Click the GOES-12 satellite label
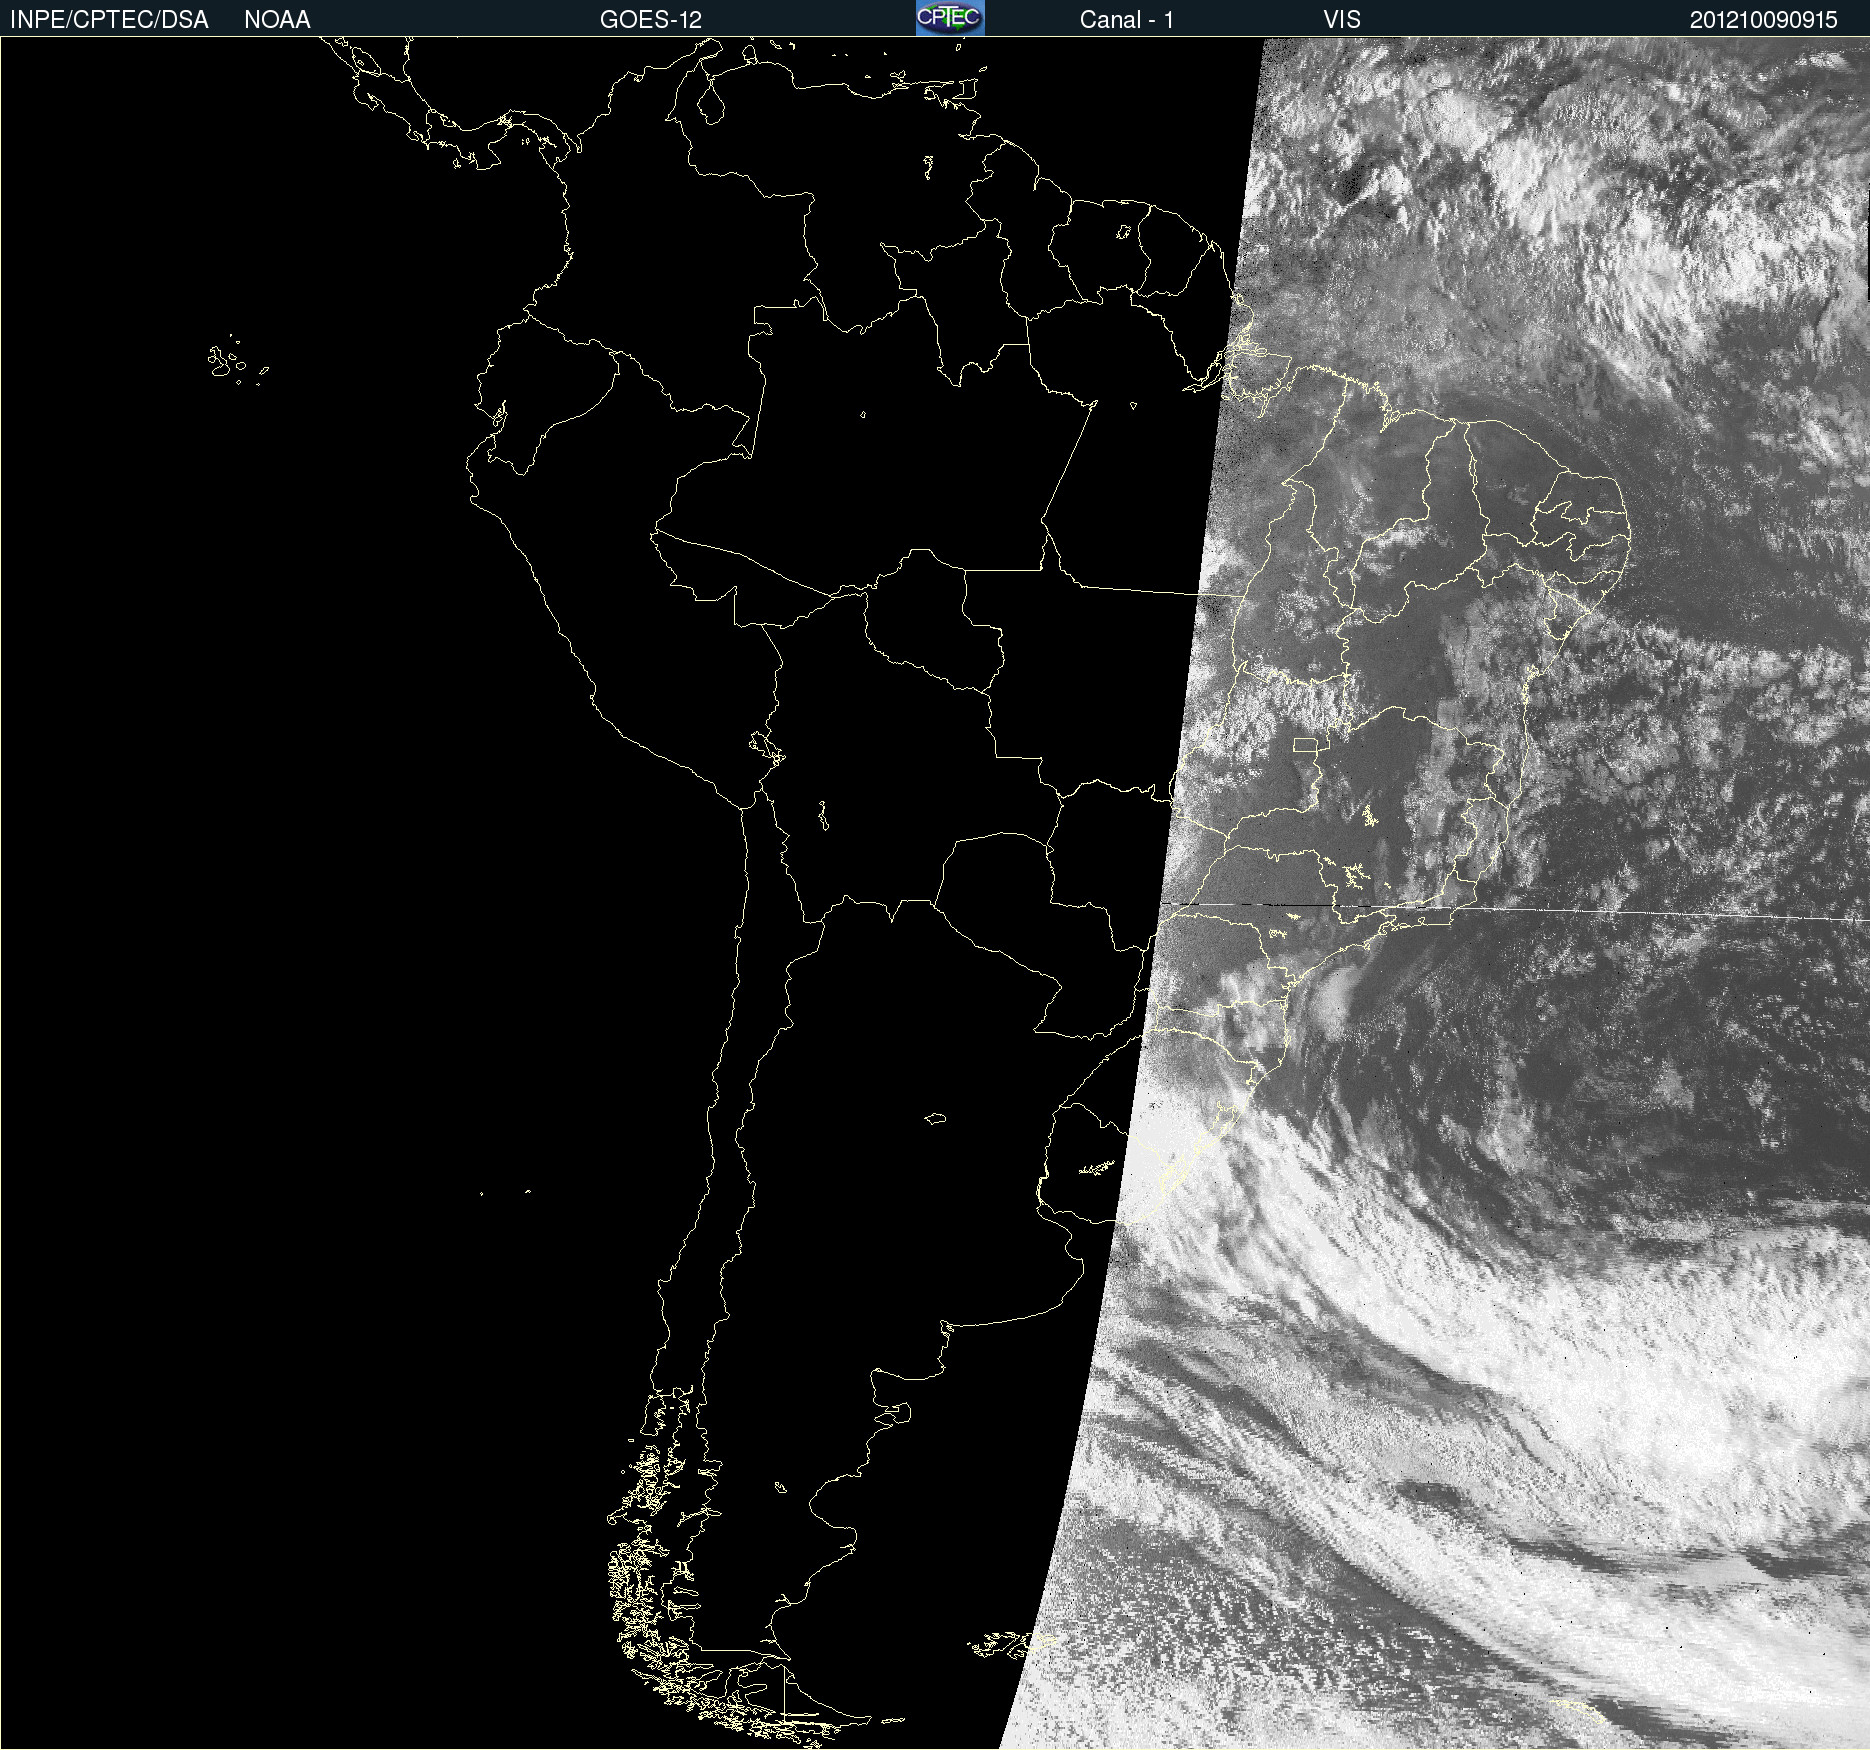1870x1750 pixels. click(x=651, y=20)
